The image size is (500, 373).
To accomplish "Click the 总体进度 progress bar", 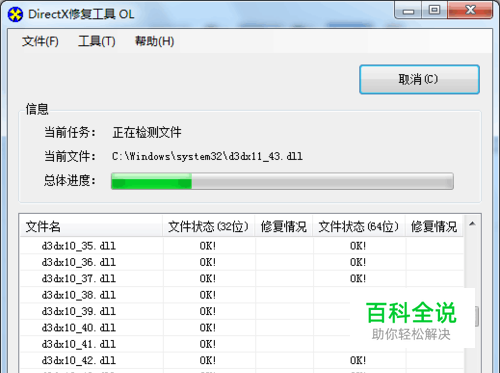I will click(282, 181).
